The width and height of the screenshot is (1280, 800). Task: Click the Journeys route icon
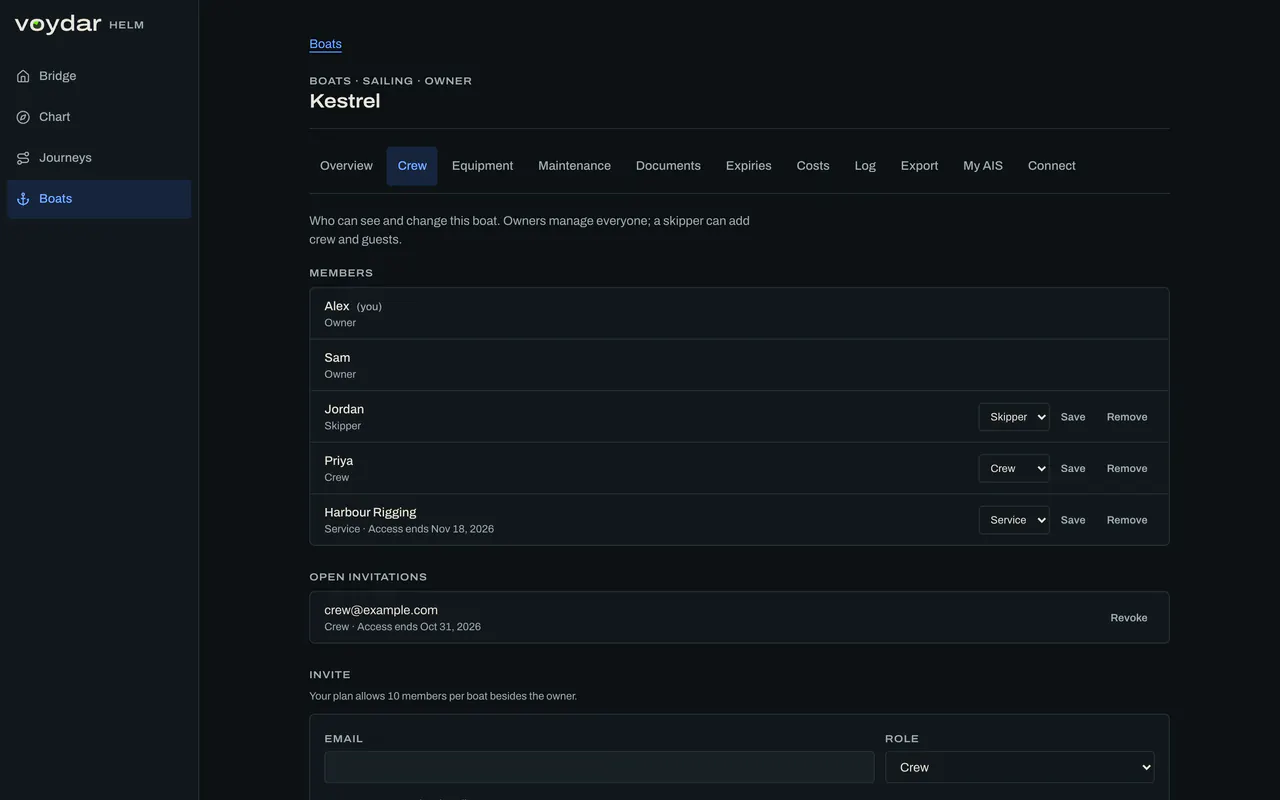point(23,158)
